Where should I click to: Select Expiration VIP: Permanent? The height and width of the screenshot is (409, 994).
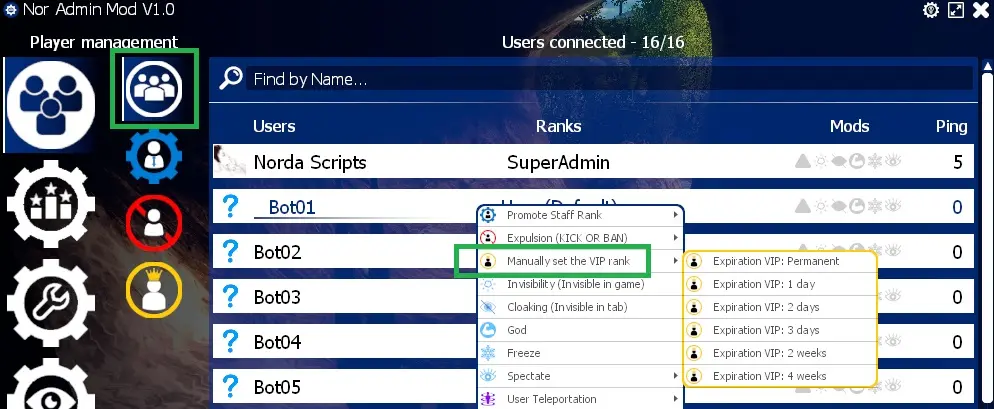click(780, 261)
